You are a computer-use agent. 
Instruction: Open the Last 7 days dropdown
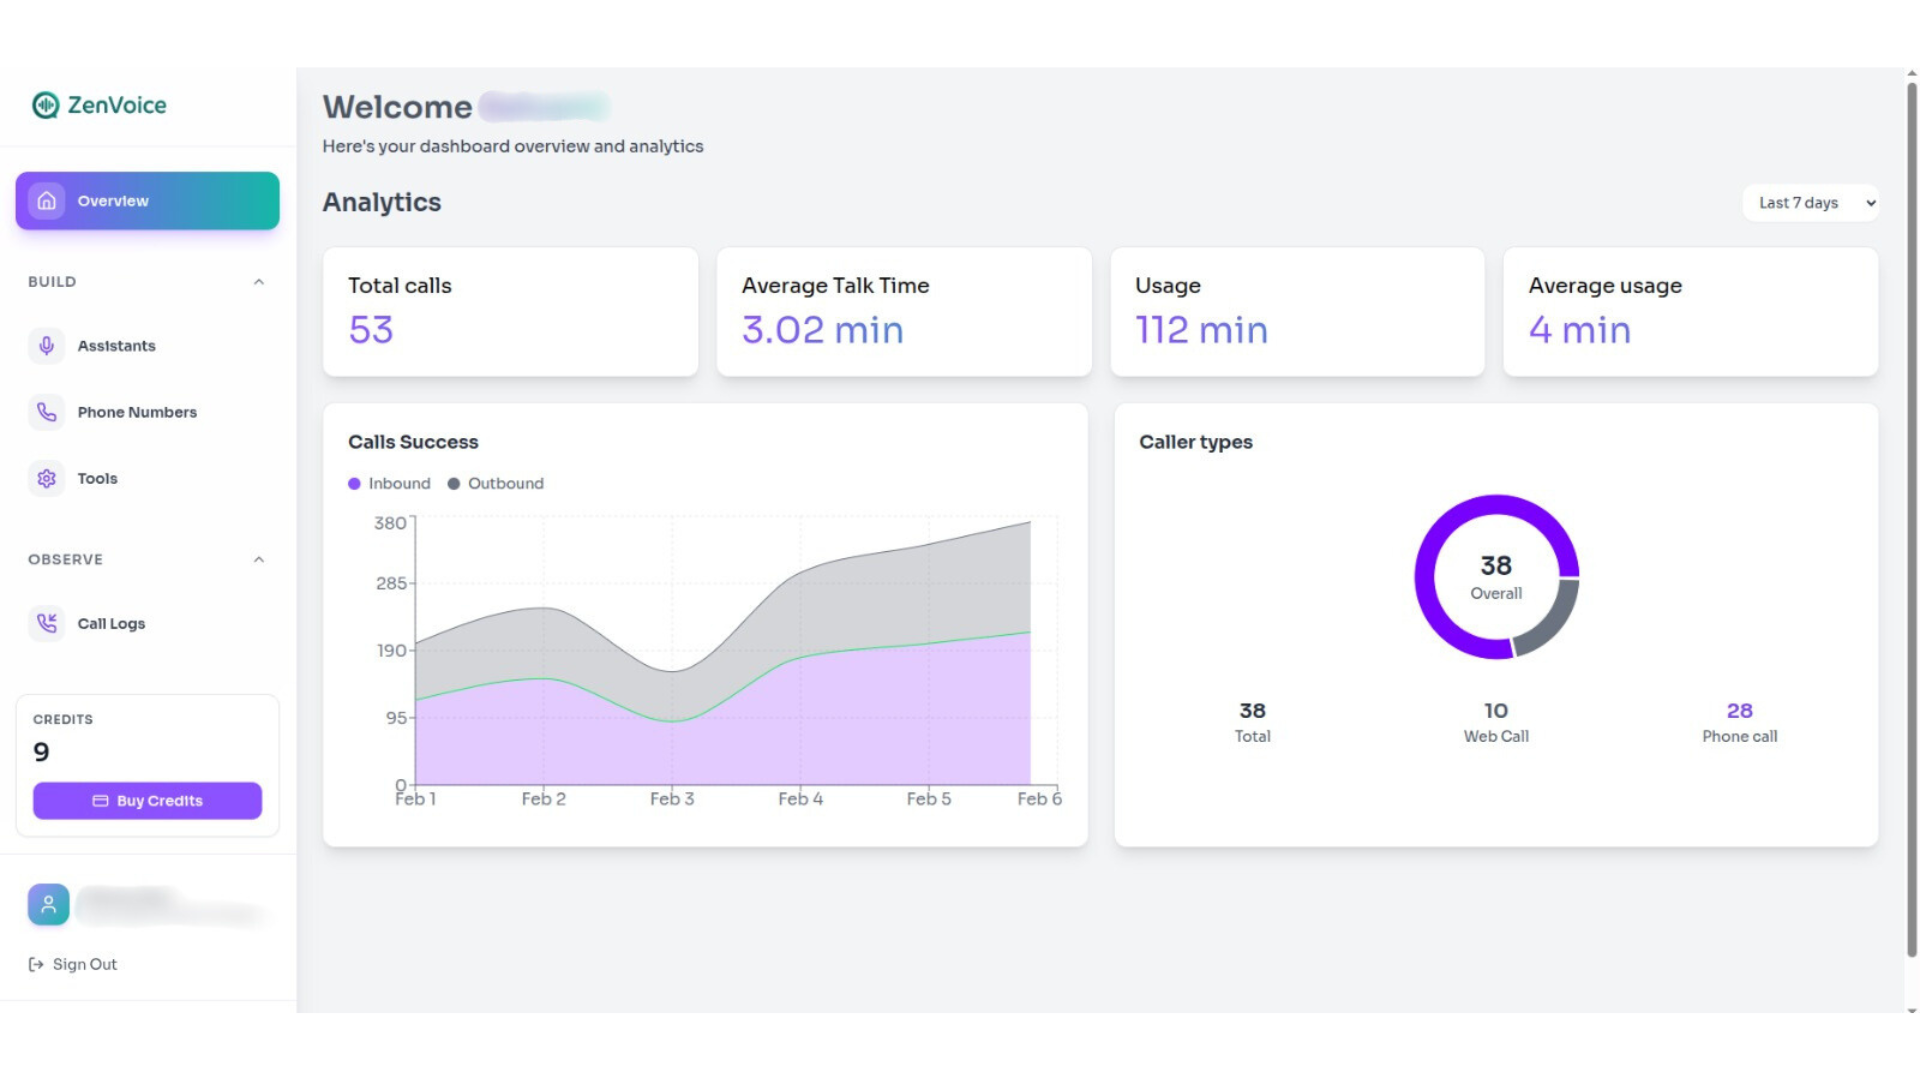pyautogui.click(x=1810, y=203)
